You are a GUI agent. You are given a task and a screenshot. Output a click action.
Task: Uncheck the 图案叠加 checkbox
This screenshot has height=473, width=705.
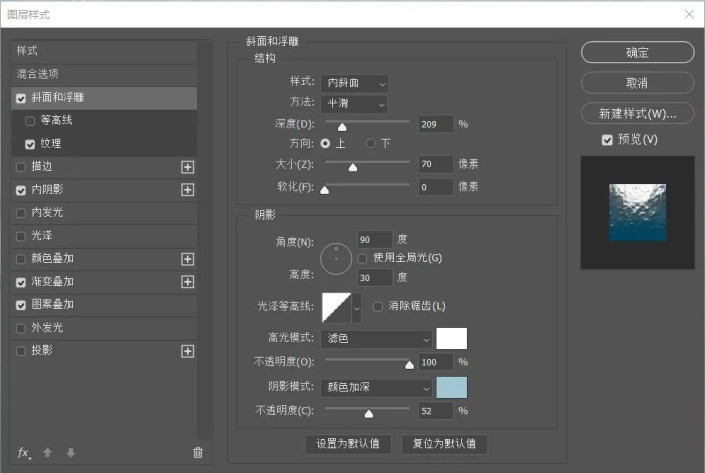21,305
